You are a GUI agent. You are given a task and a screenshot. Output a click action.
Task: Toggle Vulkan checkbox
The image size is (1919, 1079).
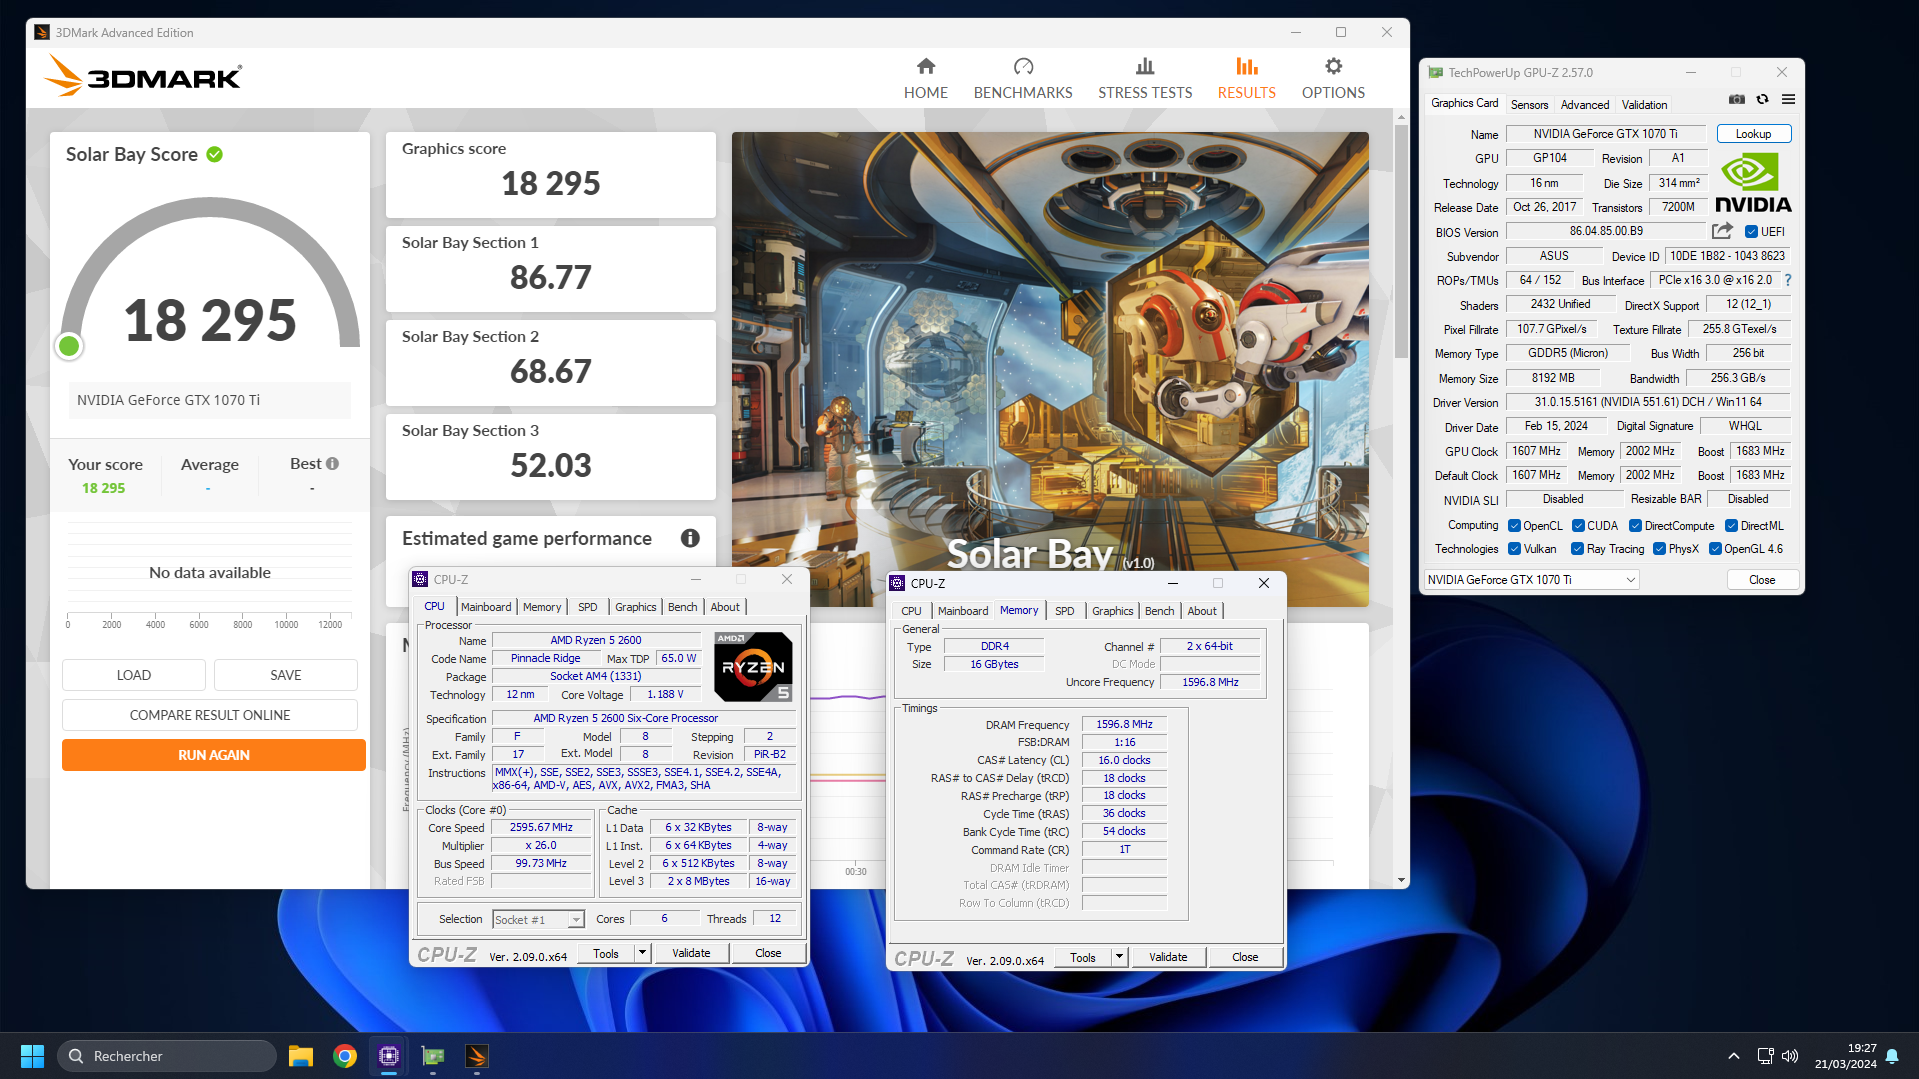coord(1514,549)
